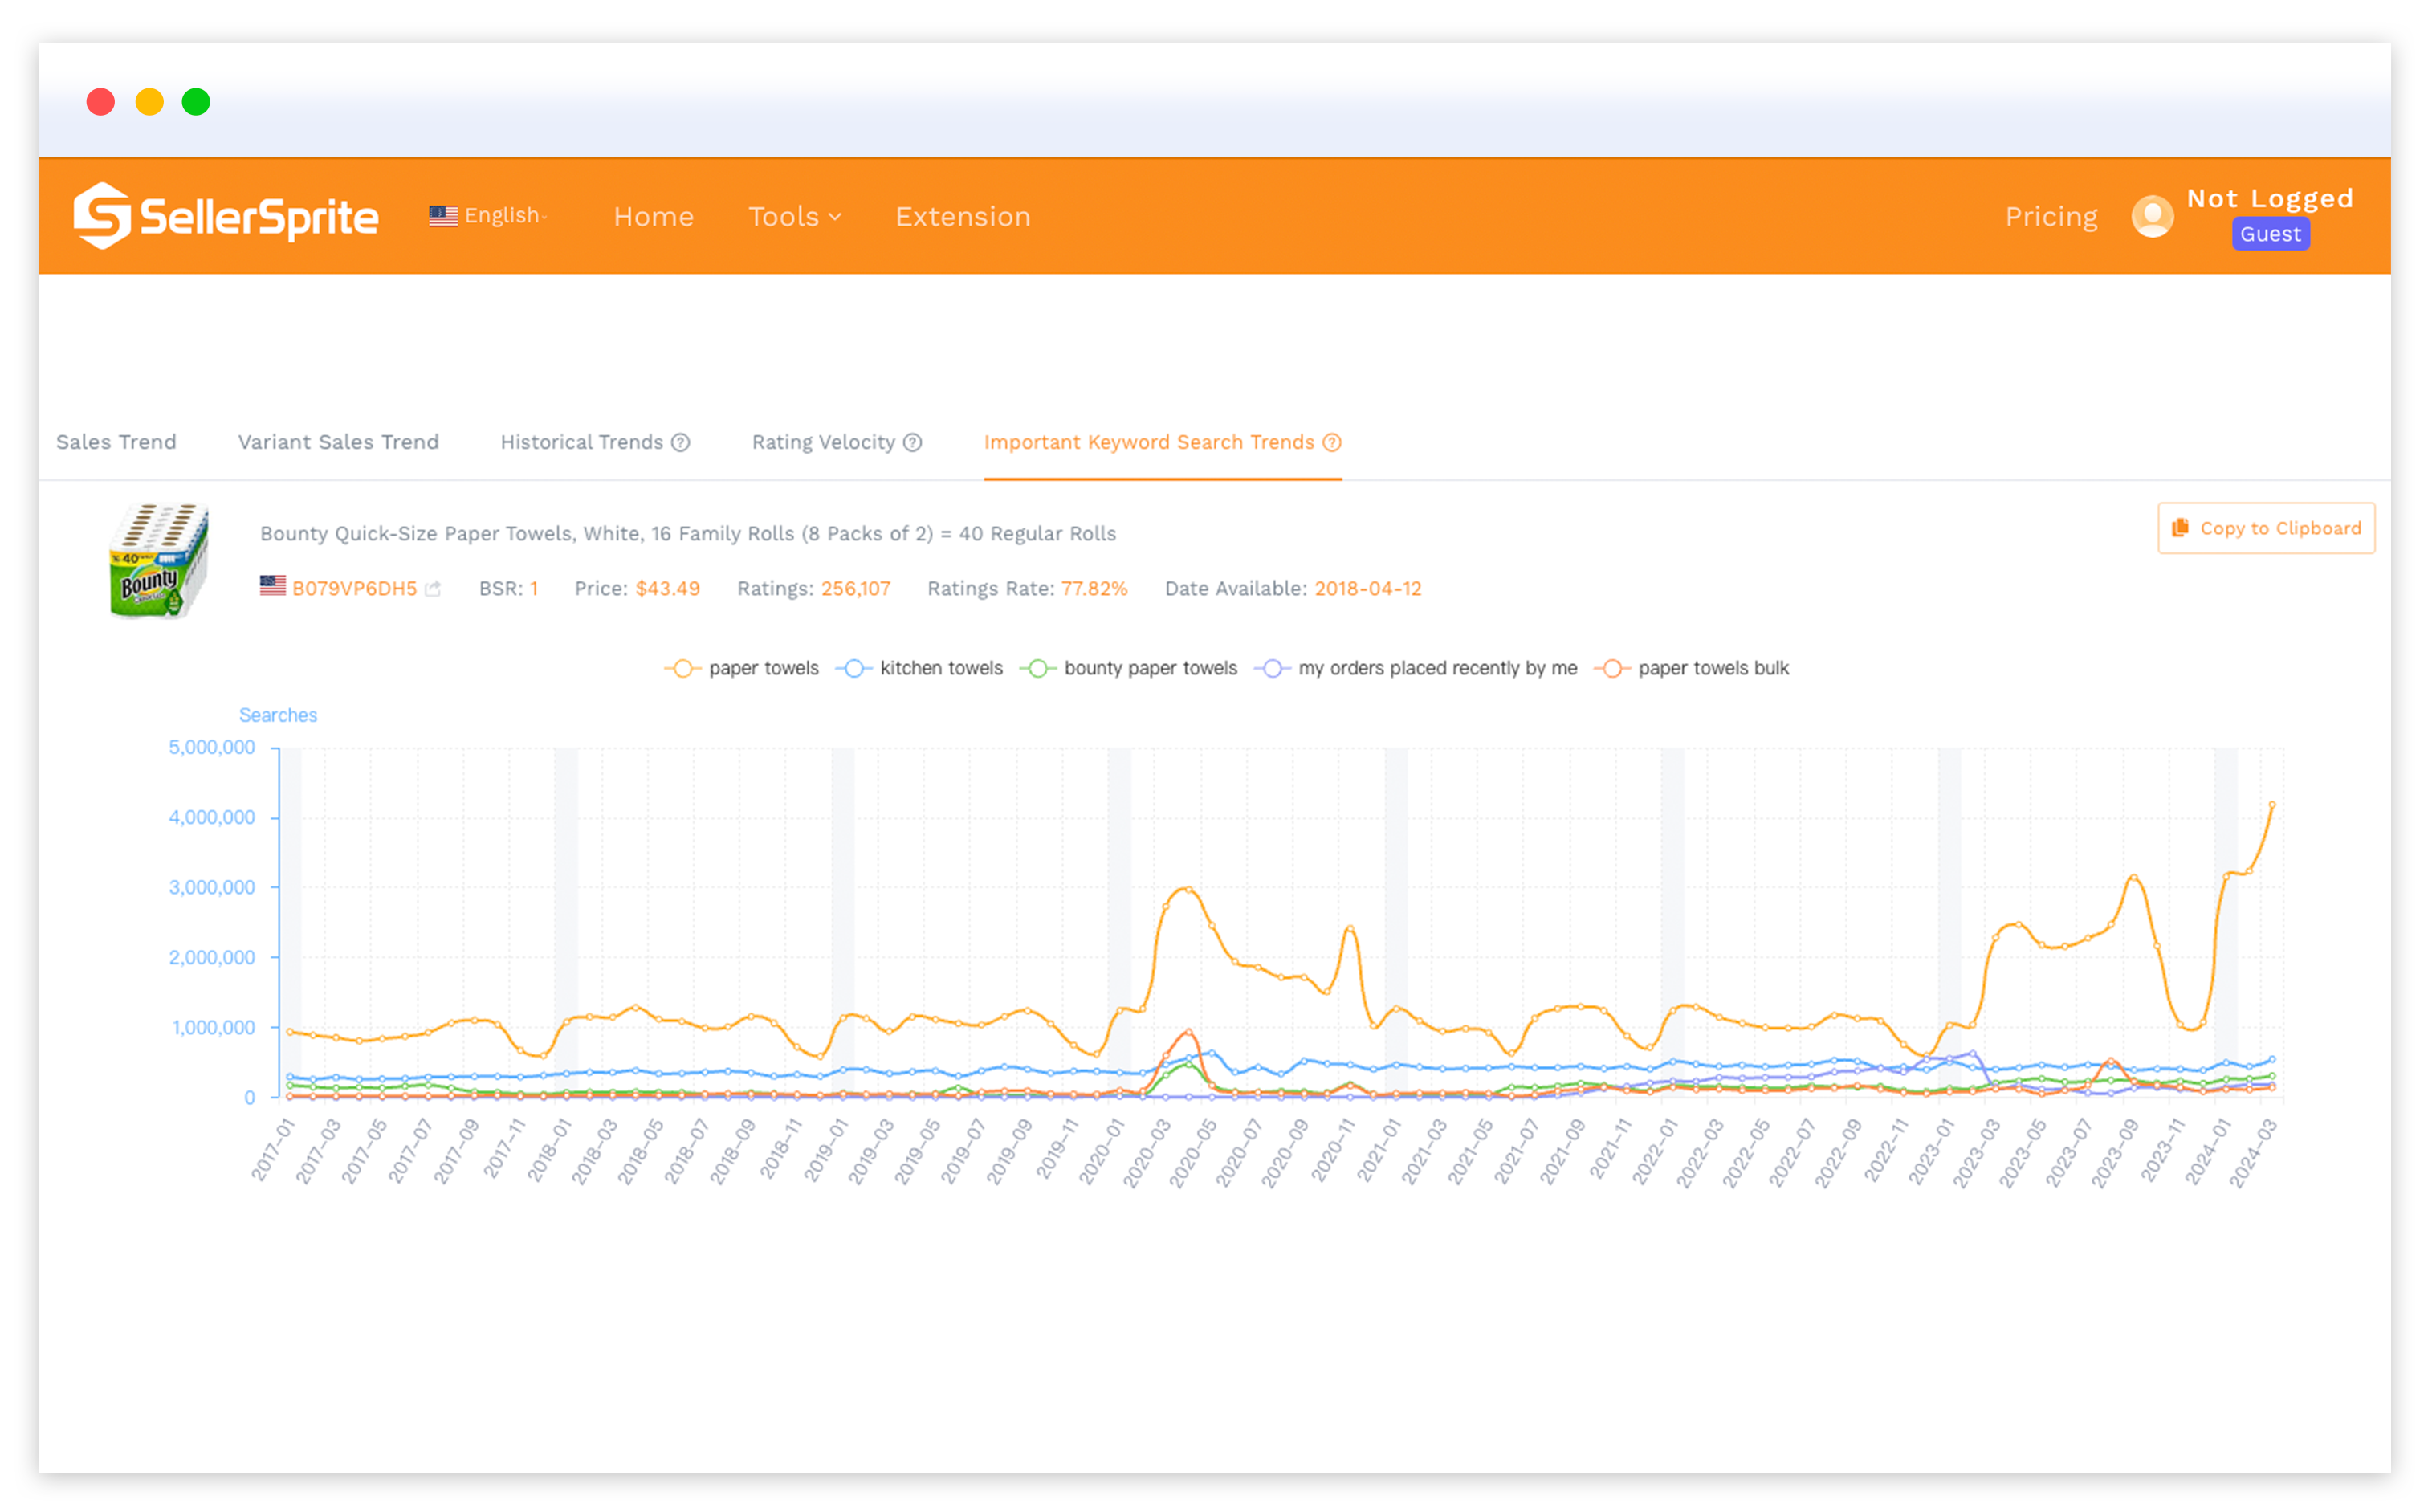
Task: Click the US flag icon beside English
Action: 443,216
